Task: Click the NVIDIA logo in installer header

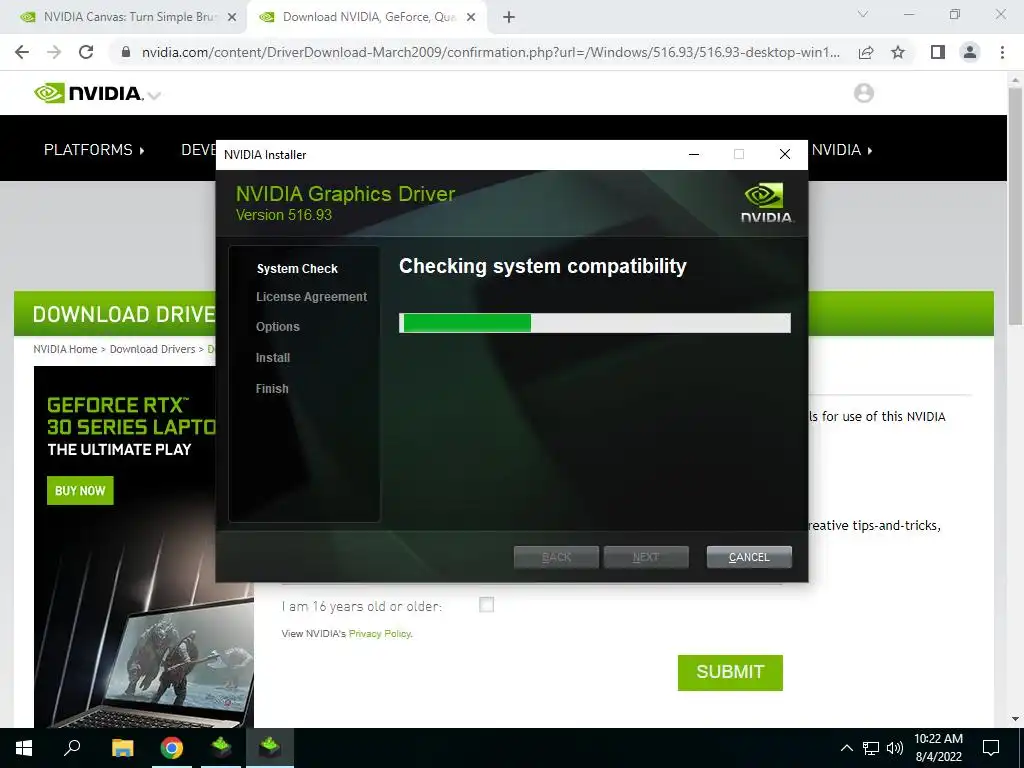Action: click(x=767, y=203)
